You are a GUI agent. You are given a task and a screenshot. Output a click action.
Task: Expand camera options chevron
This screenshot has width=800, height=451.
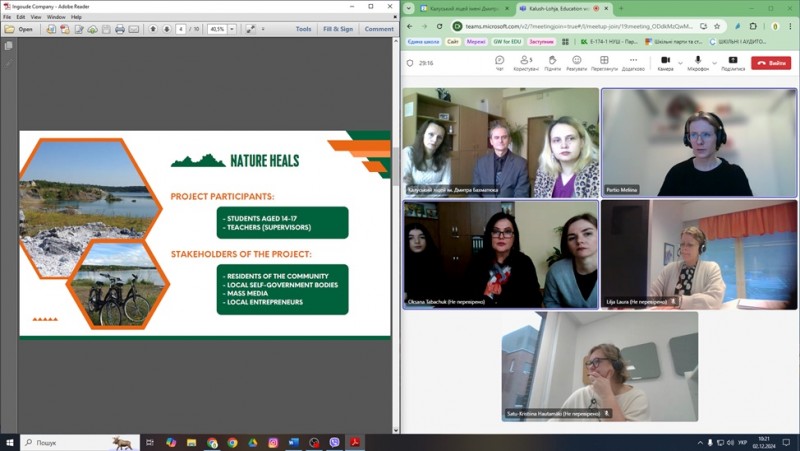(681, 63)
